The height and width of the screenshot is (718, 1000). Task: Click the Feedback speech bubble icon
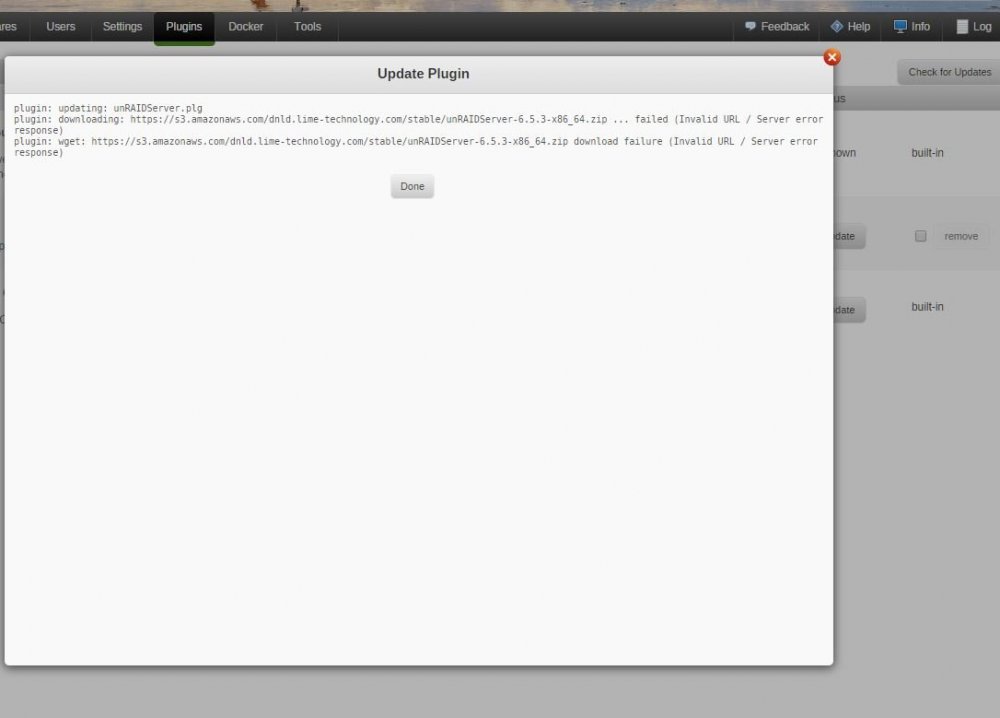[751, 26]
